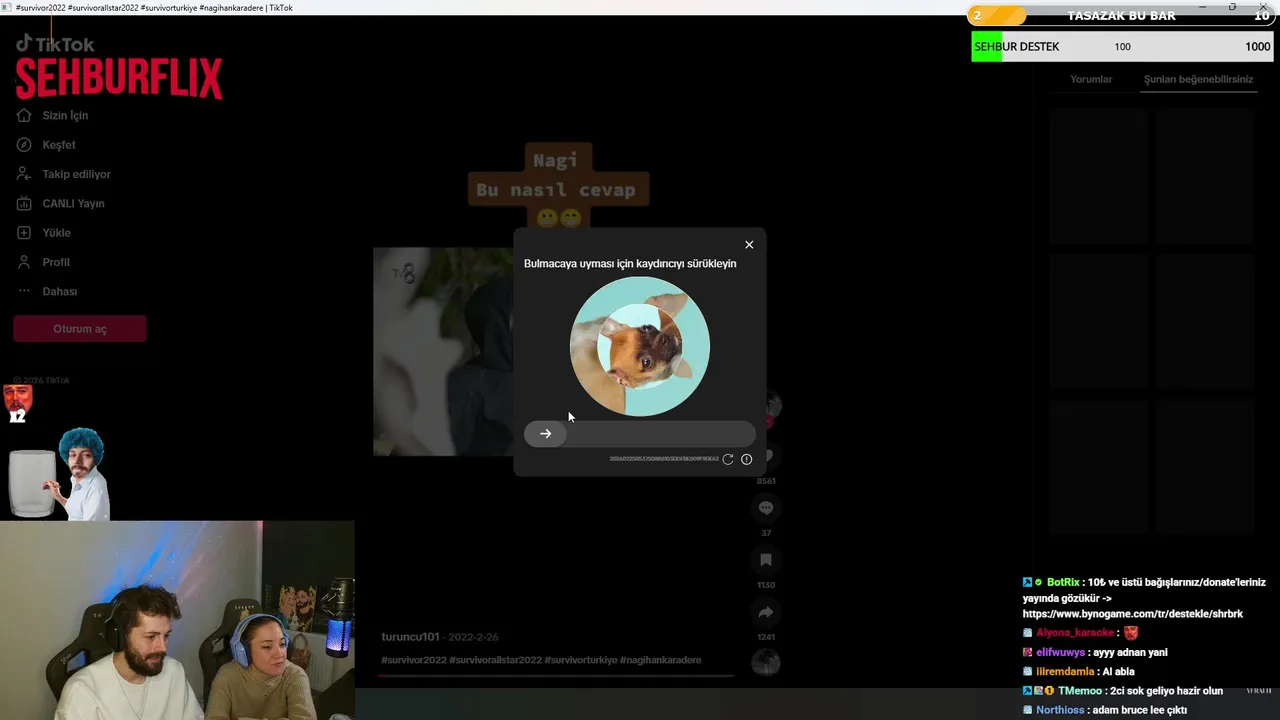Viewport: 1280px width, 720px height.
Task: Switch to Şunları beğenebilirsiniz tab
Action: click(1198, 79)
